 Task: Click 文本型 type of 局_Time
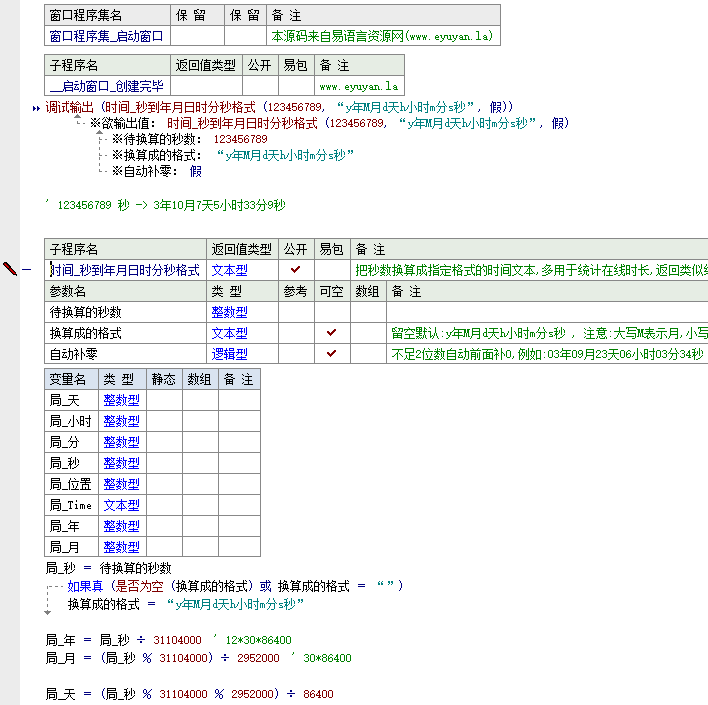pos(122,505)
